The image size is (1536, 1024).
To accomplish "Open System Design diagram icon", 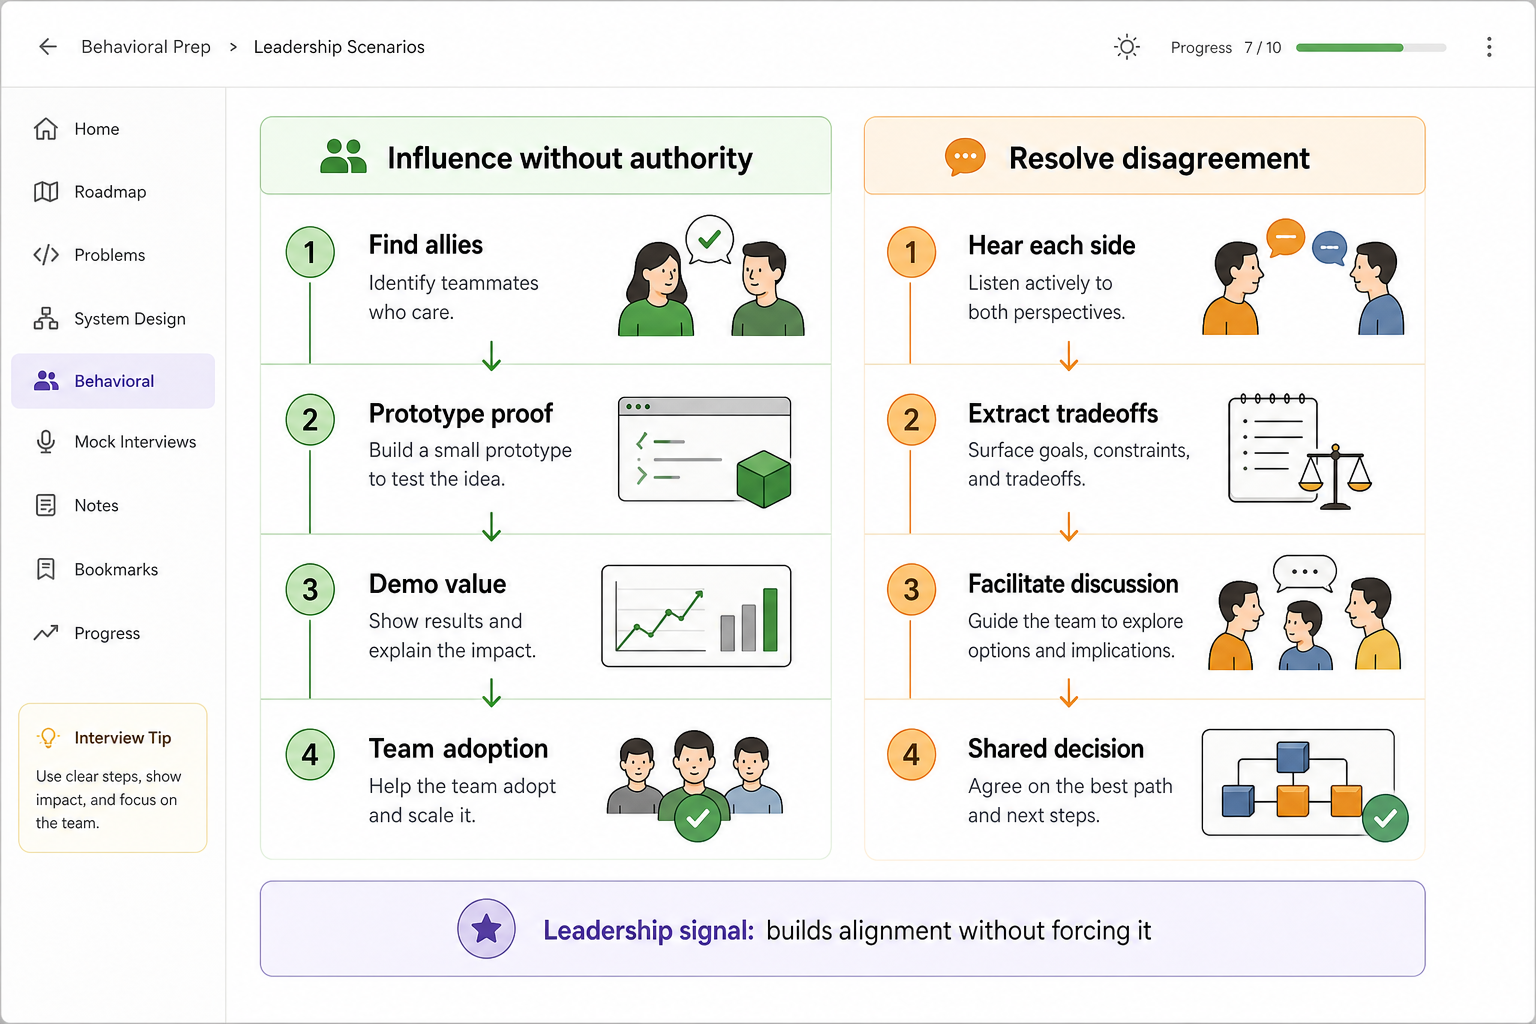I will click(x=46, y=318).
